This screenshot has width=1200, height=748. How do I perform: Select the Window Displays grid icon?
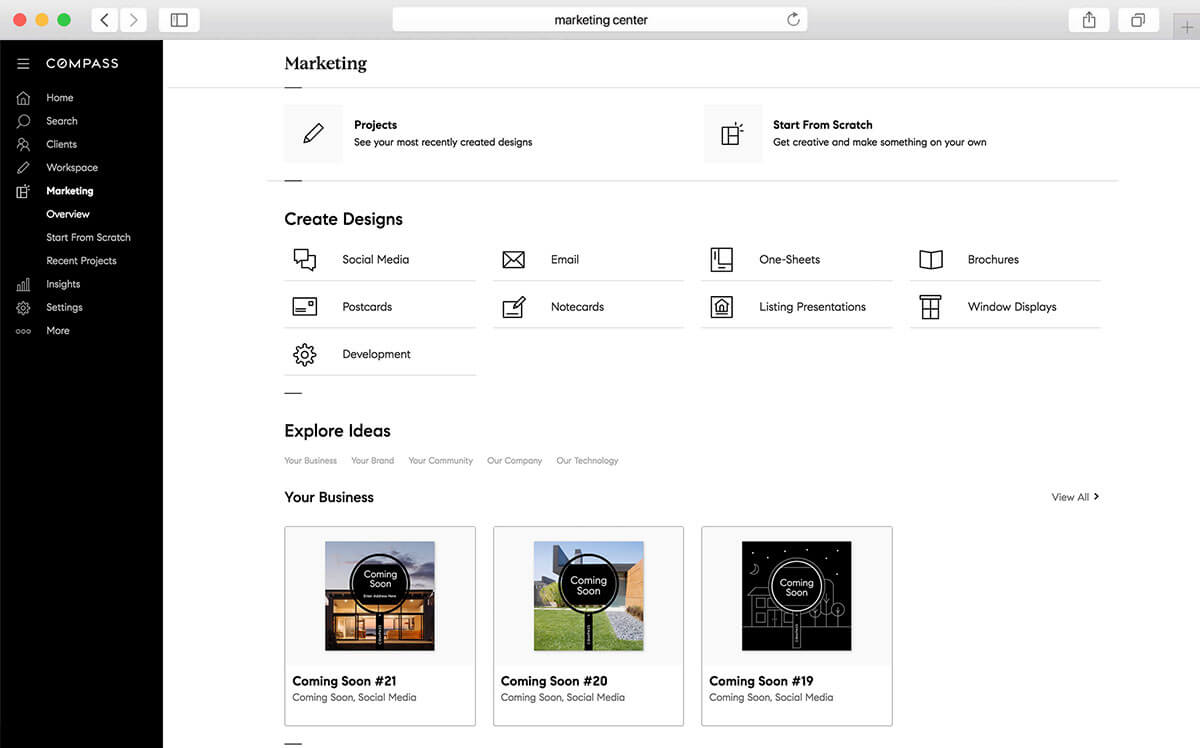930,307
